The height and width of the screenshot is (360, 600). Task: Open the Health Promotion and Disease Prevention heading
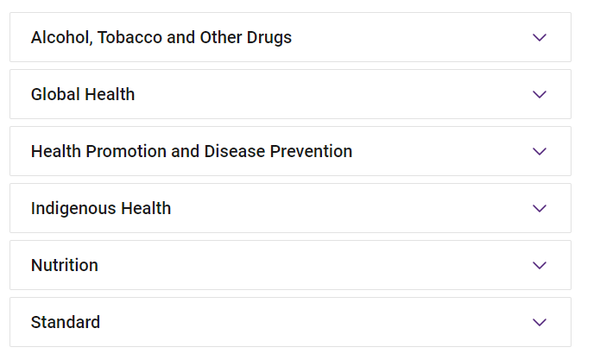pos(191,151)
